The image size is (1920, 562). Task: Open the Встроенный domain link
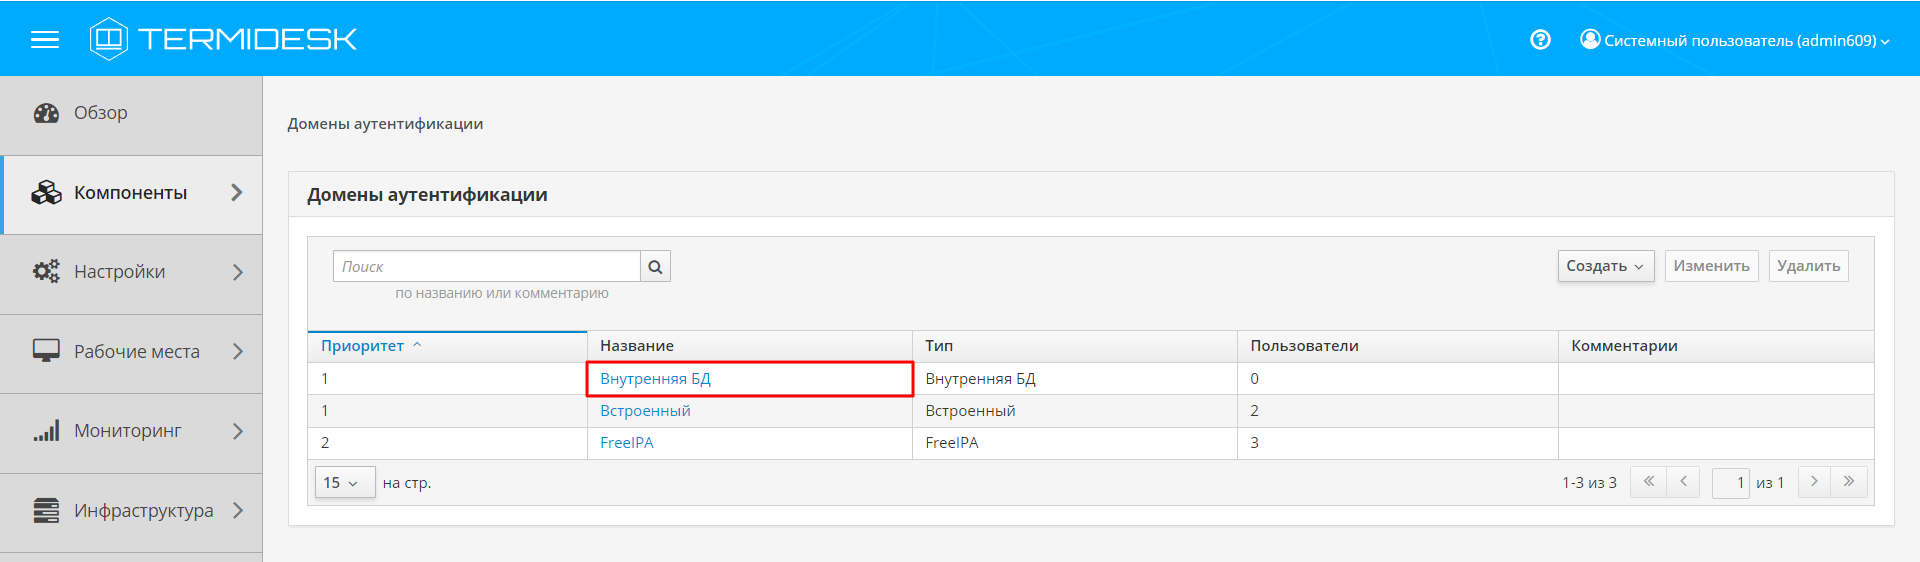(645, 411)
